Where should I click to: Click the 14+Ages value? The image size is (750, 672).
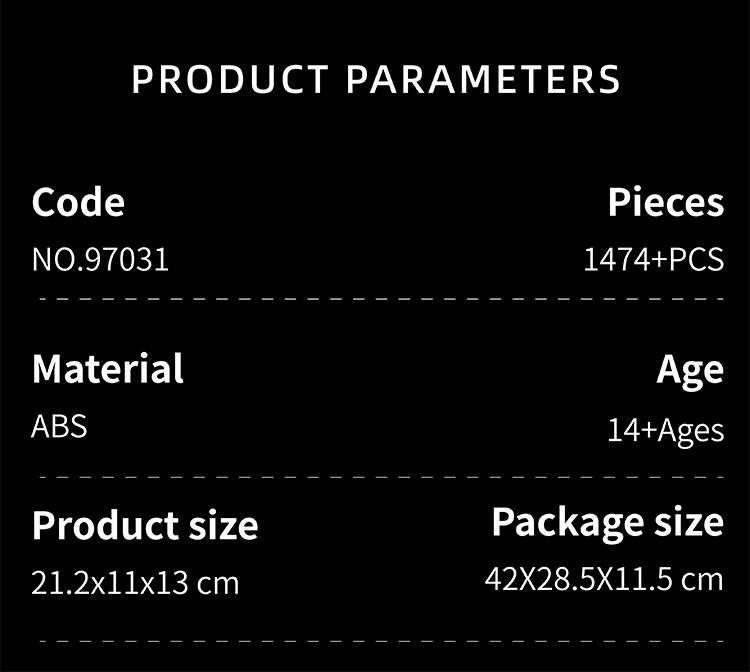(665, 430)
